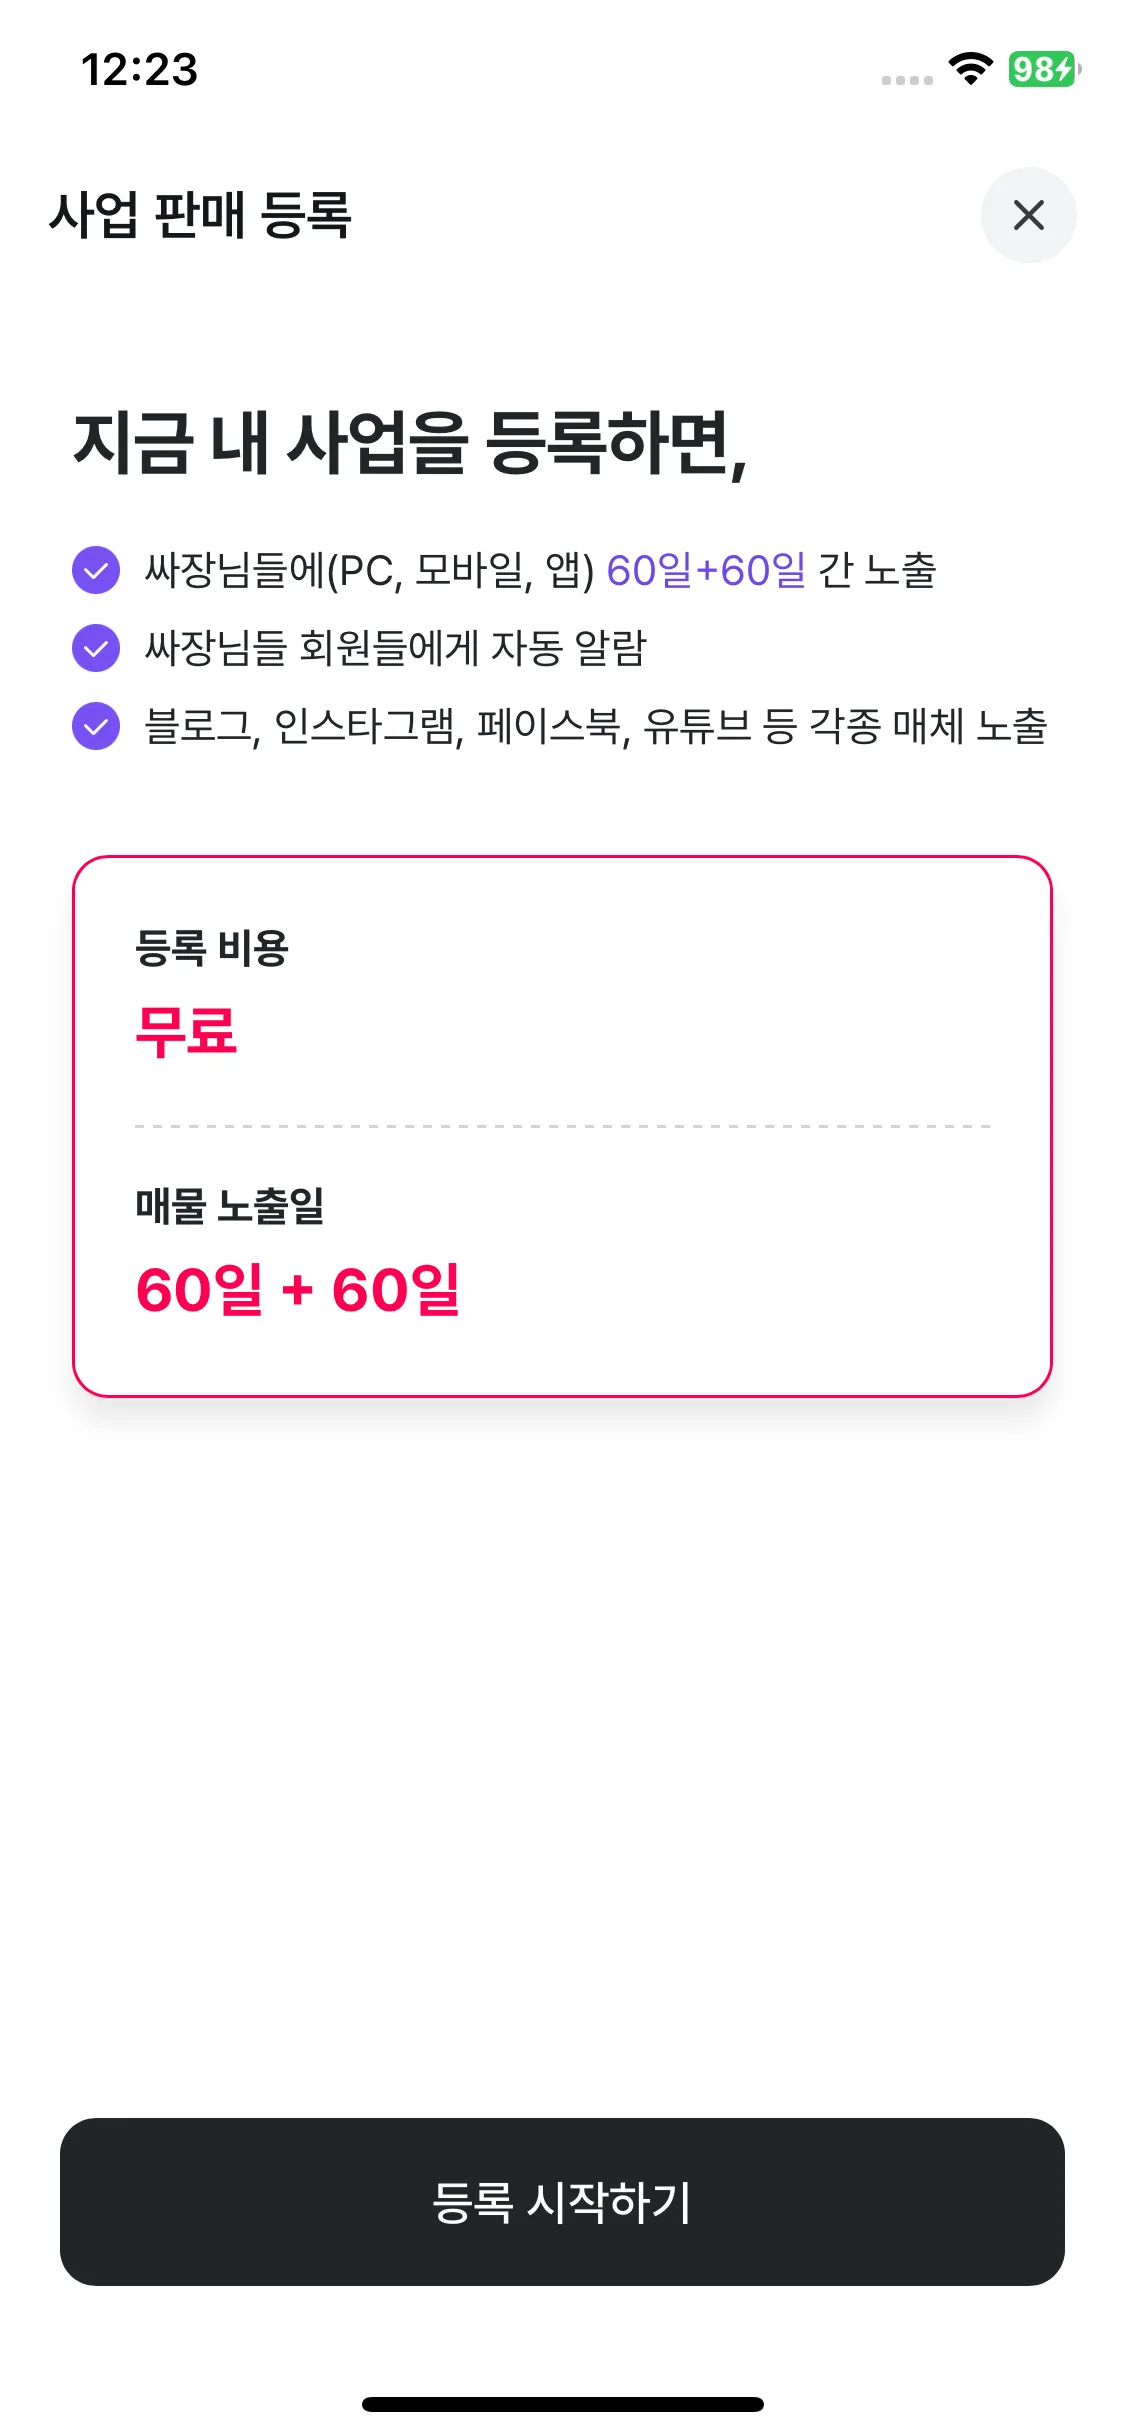1125x2436 pixels.
Task: Tap the purple 60일+60일 highlighted text
Action: pos(706,571)
